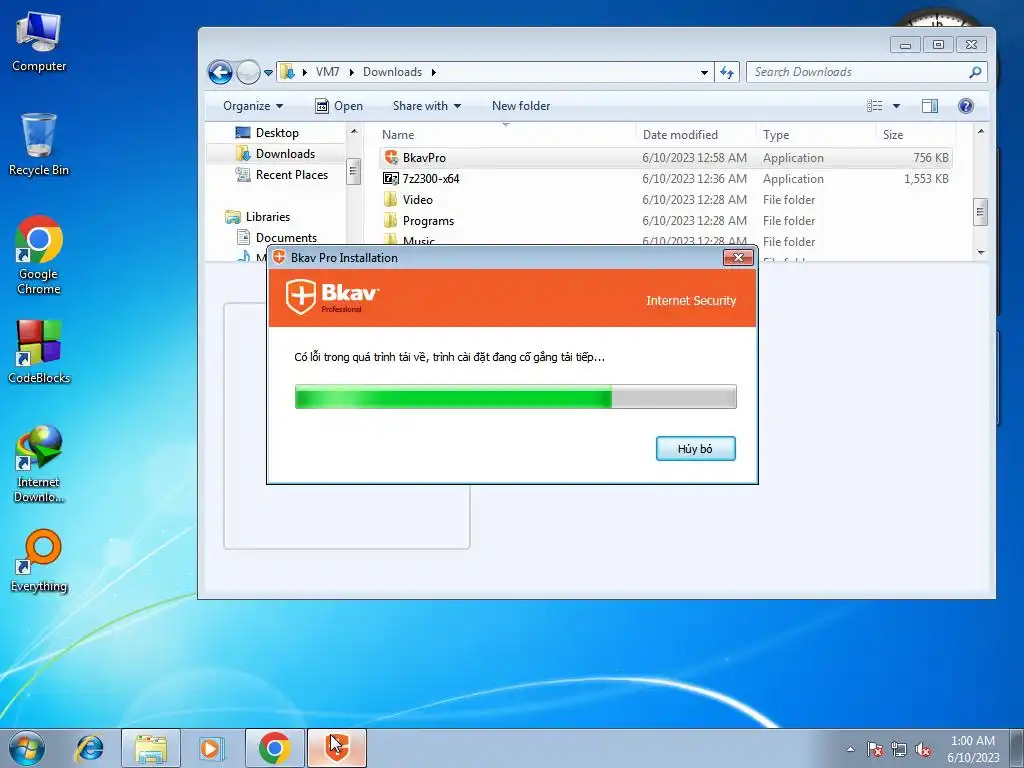The image size is (1024, 768).
Task: Open Everything search desktop shortcut
Action: 39,561
